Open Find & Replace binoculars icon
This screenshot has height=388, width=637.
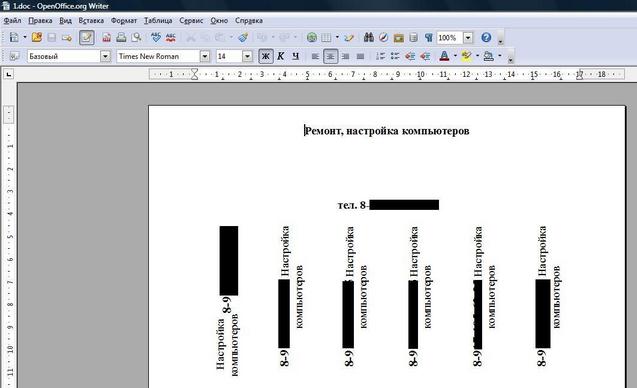(x=368, y=38)
